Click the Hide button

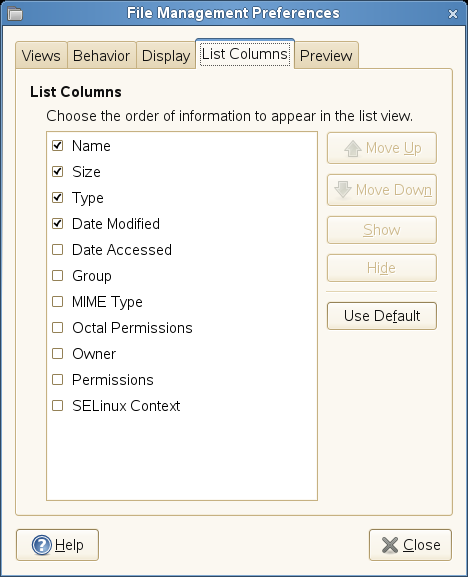pos(382,268)
